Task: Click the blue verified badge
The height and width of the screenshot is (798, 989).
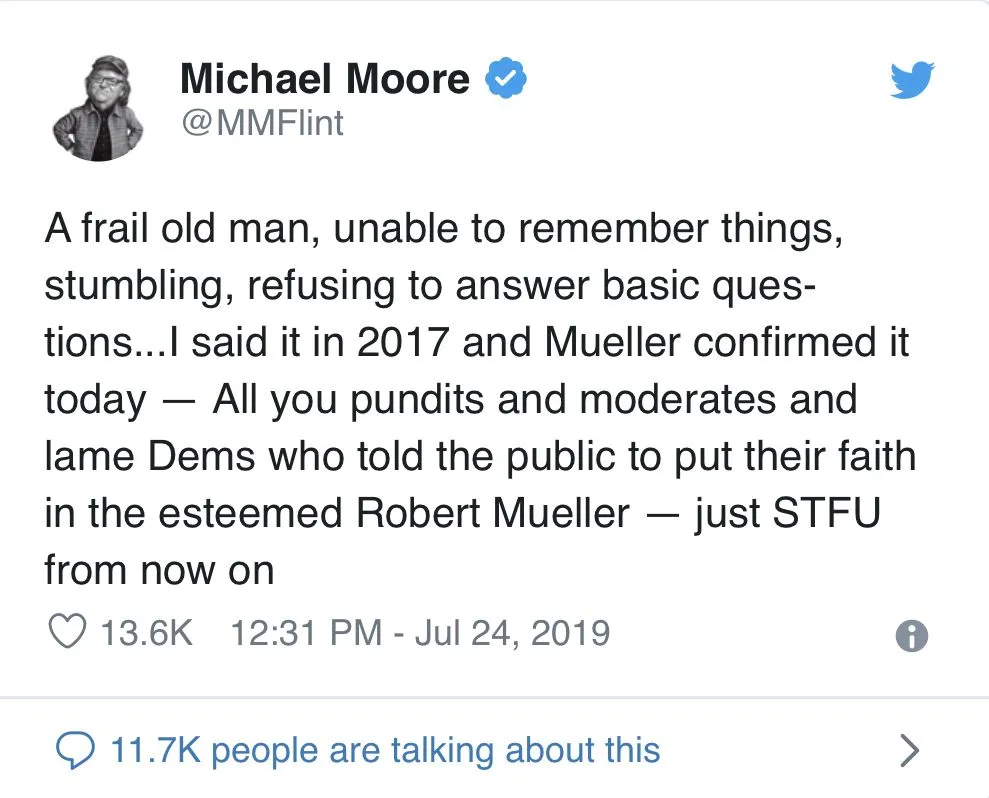Action: (x=507, y=78)
